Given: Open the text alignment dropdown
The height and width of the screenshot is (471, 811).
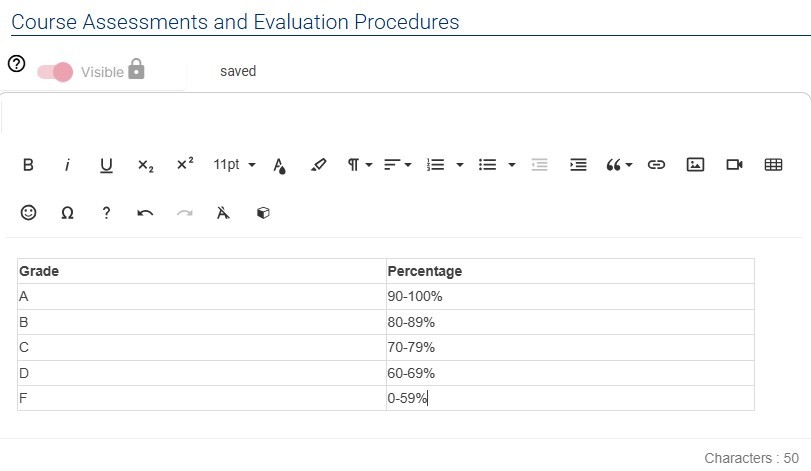Looking at the screenshot, I should [x=397, y=165].
